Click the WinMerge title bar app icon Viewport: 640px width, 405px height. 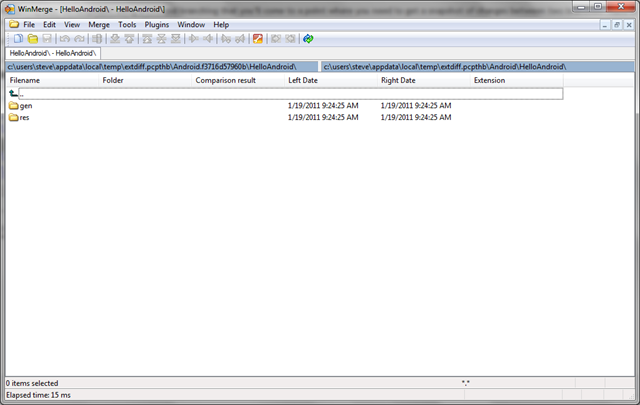10,9
